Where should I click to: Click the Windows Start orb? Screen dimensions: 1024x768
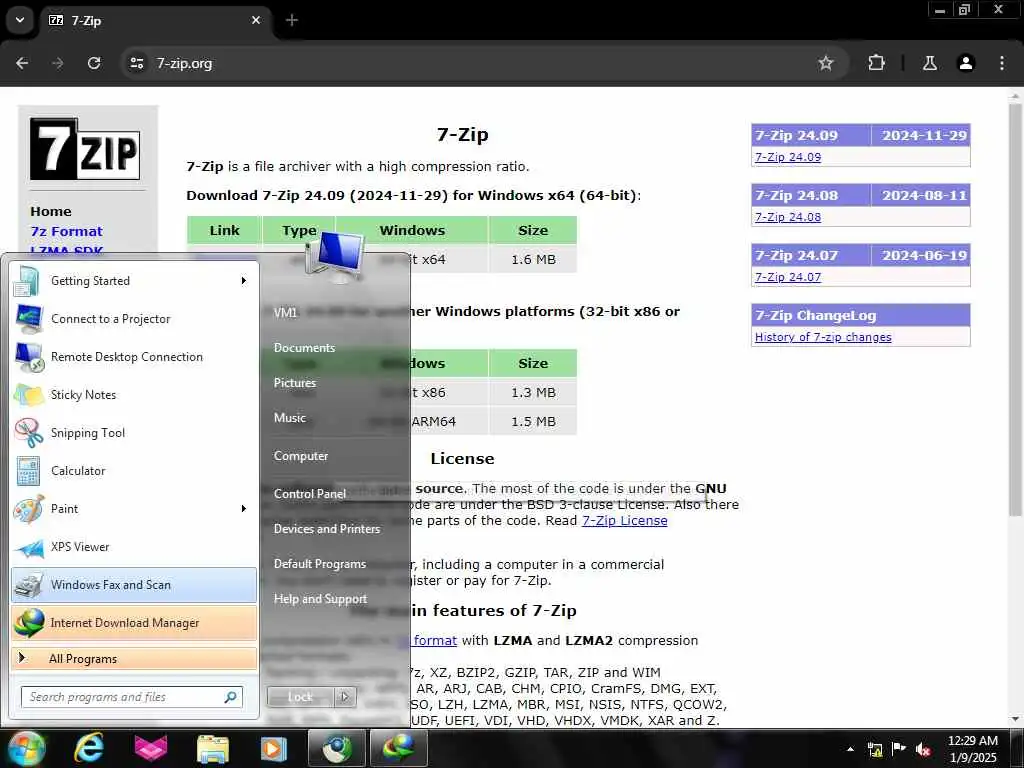26,748
